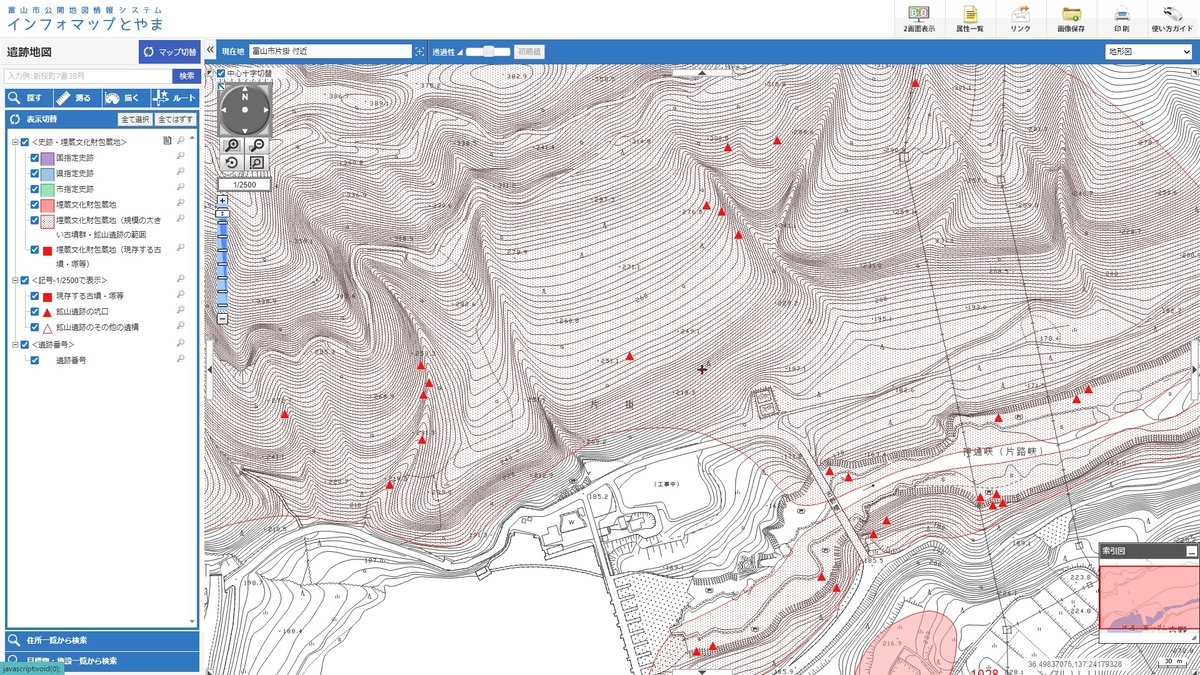Screen dimensions: 1200x675
Task: Save the map image with 画像保存
Action: tap(1071, 19)
